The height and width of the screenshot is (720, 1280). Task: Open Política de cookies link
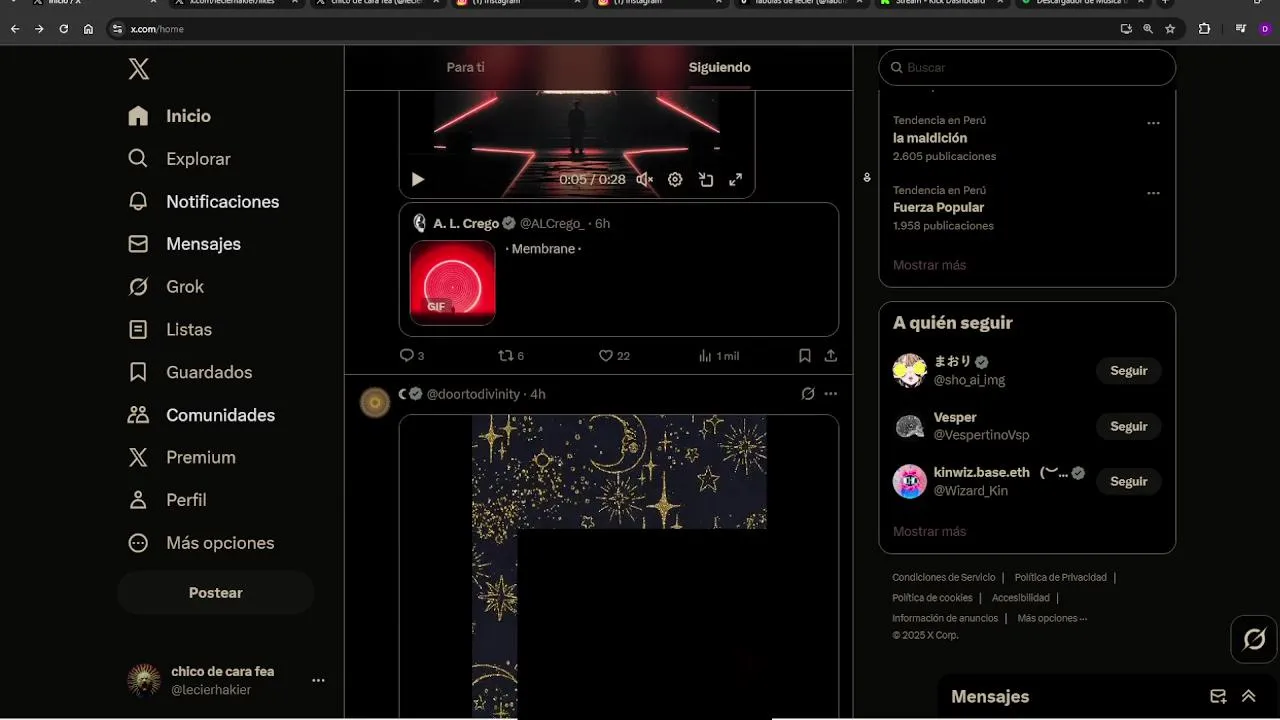coord(932,598)
